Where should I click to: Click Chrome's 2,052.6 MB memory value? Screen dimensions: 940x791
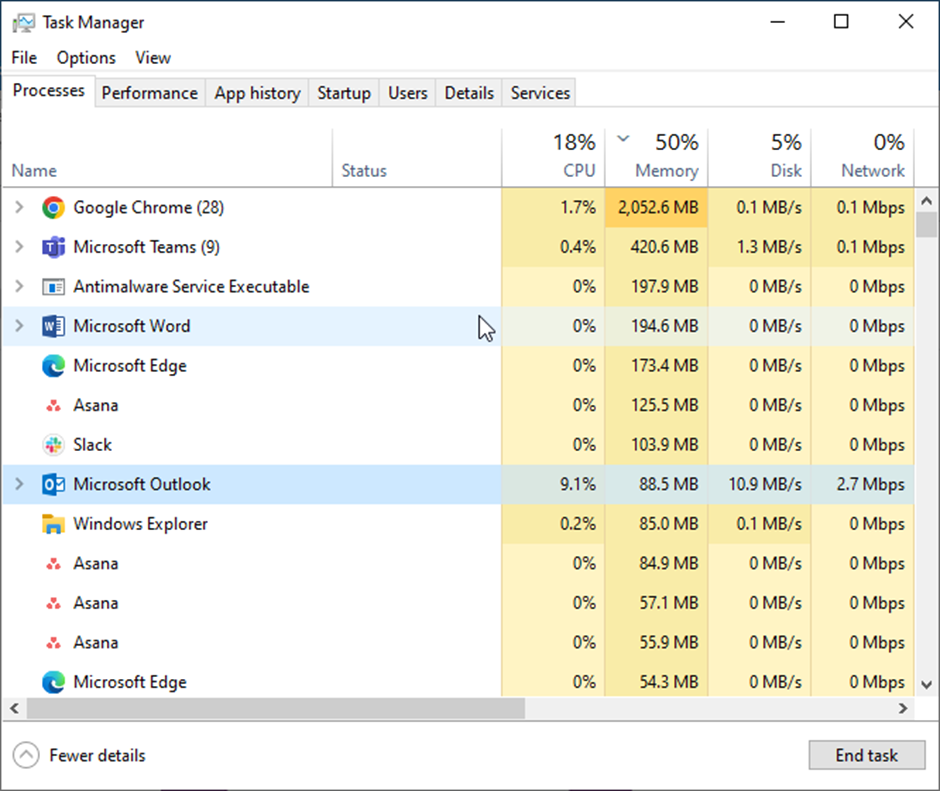point(658,207)
